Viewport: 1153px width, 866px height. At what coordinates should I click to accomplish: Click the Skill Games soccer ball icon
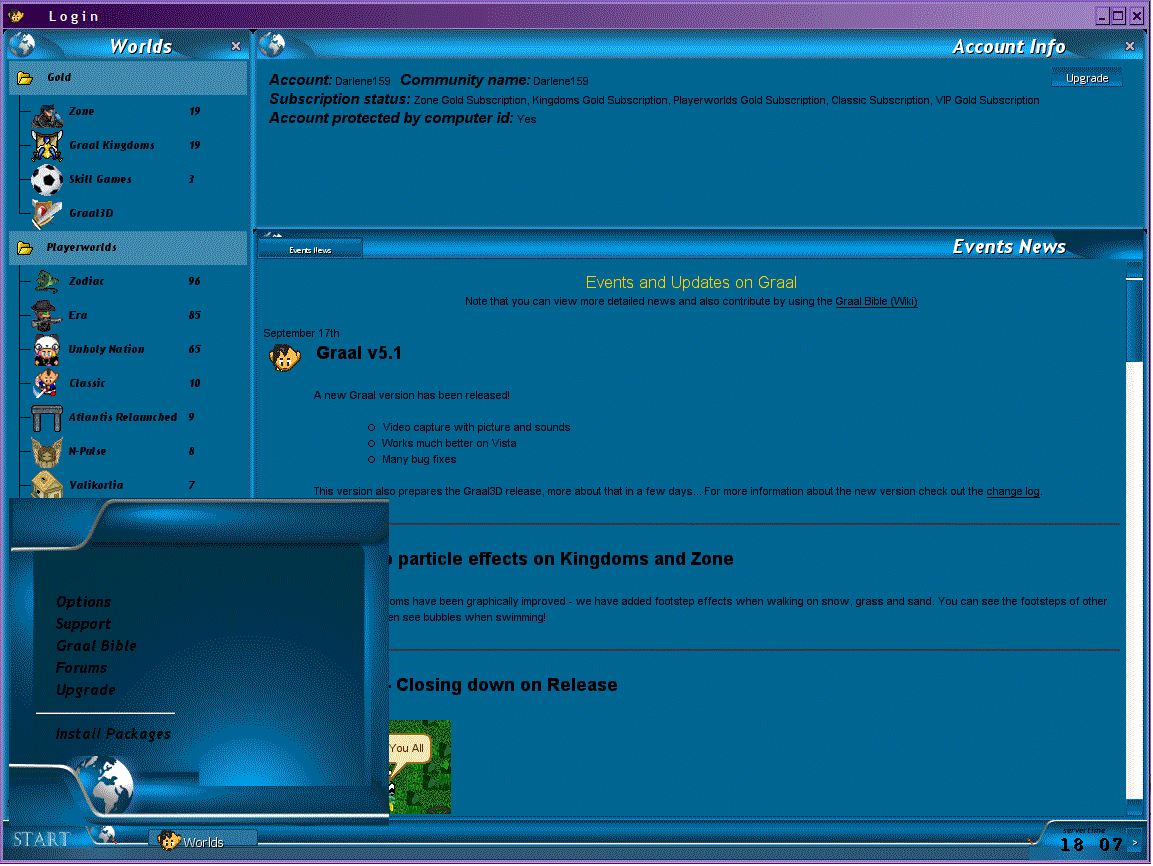[46, 179]
